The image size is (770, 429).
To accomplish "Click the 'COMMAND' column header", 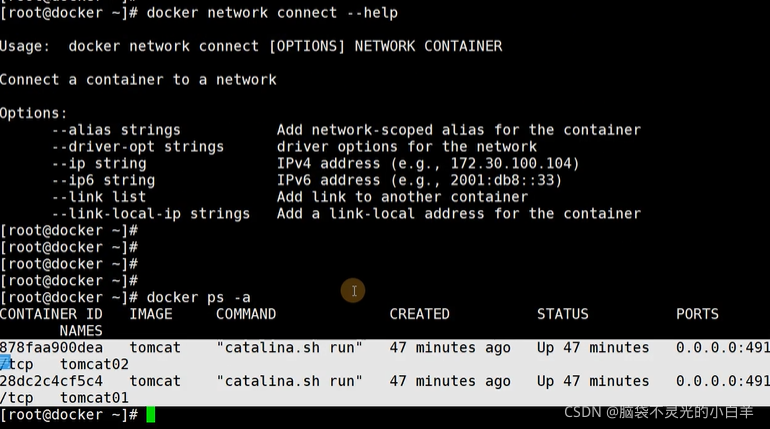I will [246, 314].
